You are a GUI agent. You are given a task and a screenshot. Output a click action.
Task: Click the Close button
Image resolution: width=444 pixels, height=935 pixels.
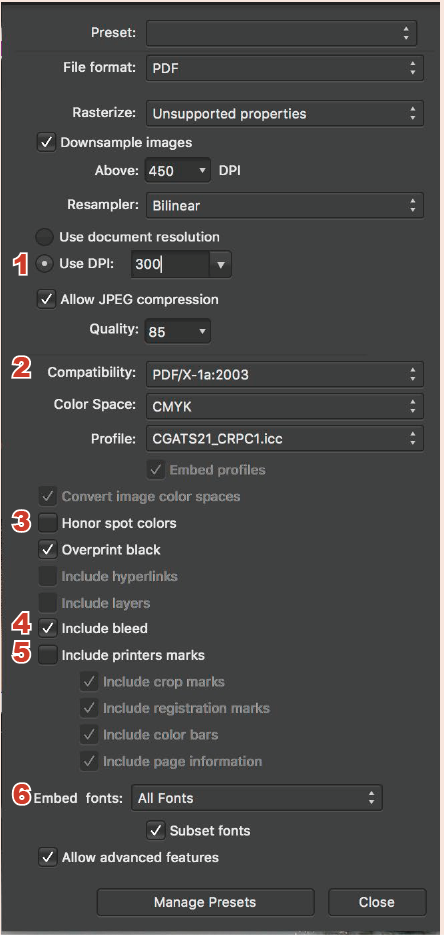377,902
